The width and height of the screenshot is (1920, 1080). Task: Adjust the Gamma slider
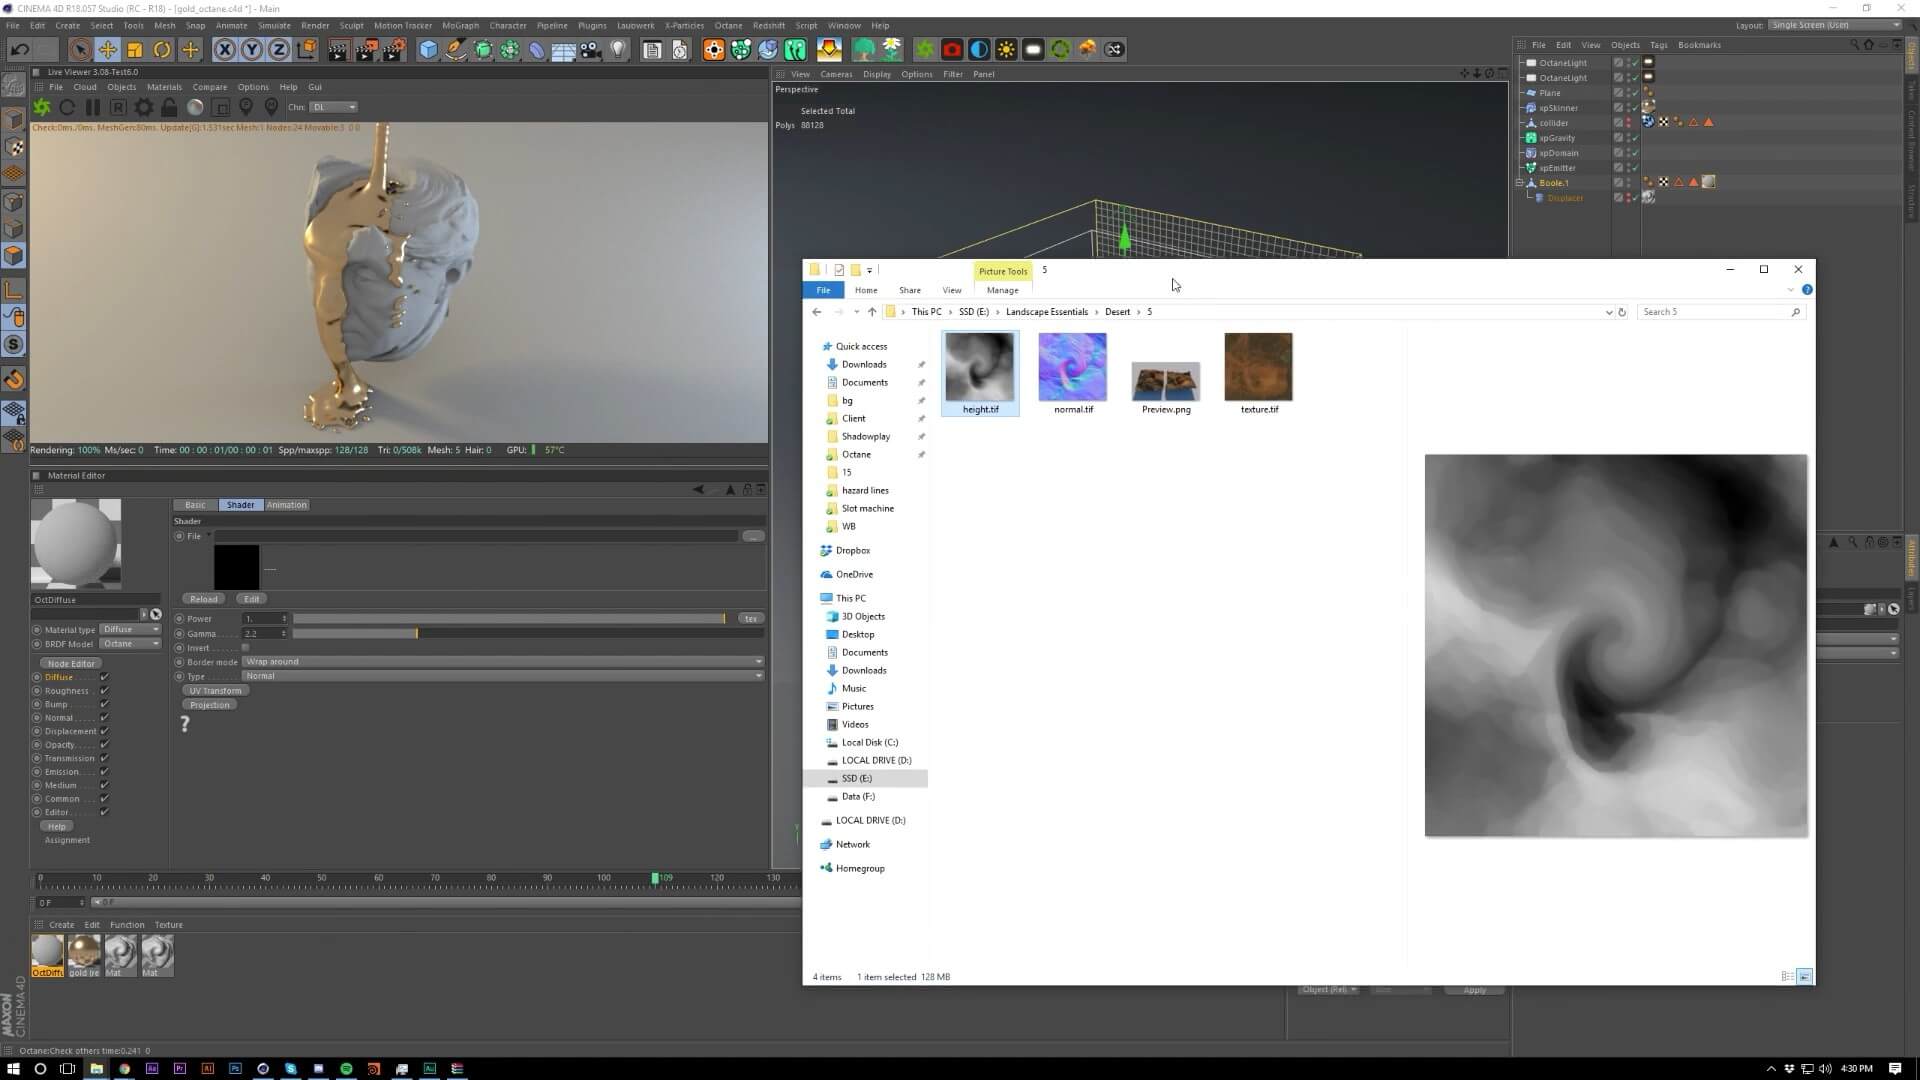pos(417,634)
